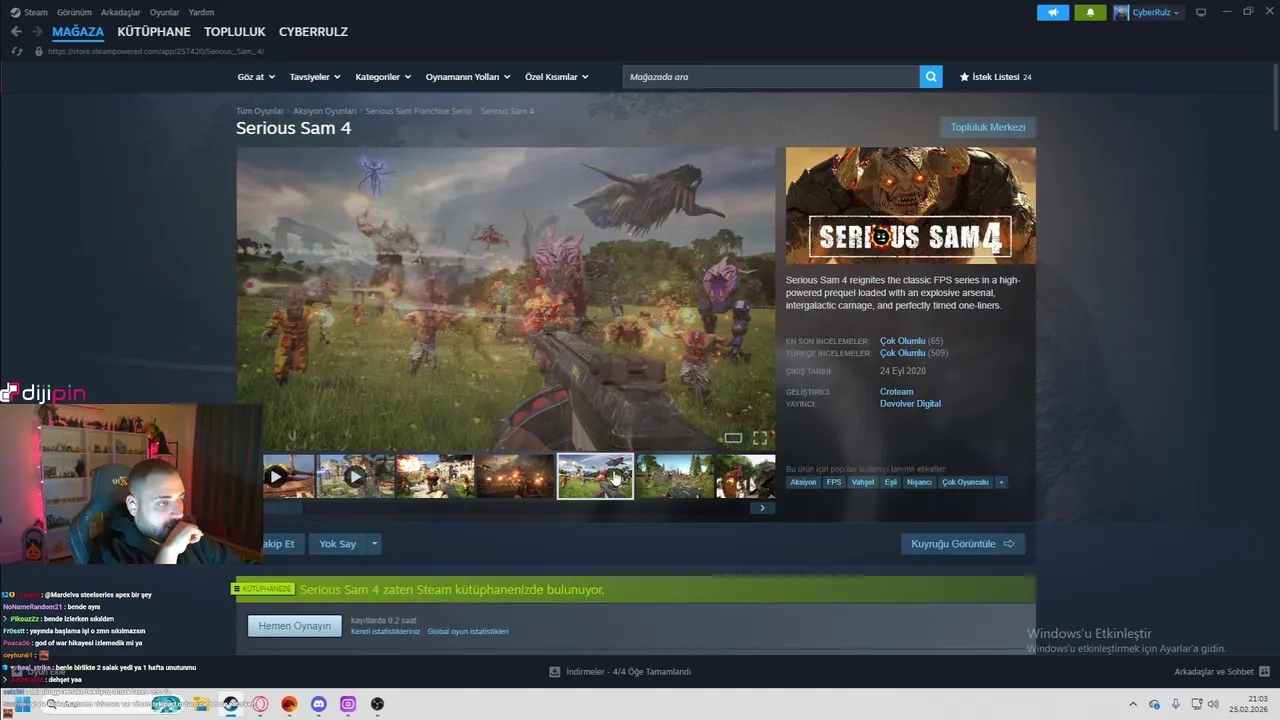The height and width of the screenshot is (720, 1280).
Task: Open the Croteam developer link
Action: coord(897,392)
